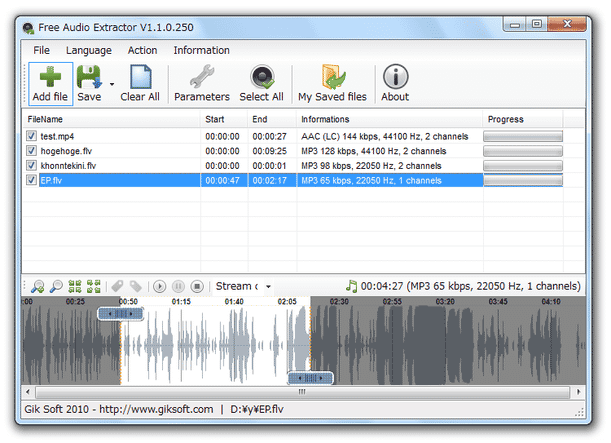Open the Stream dropdown
611x443 pixels.
tap(268, 287)
